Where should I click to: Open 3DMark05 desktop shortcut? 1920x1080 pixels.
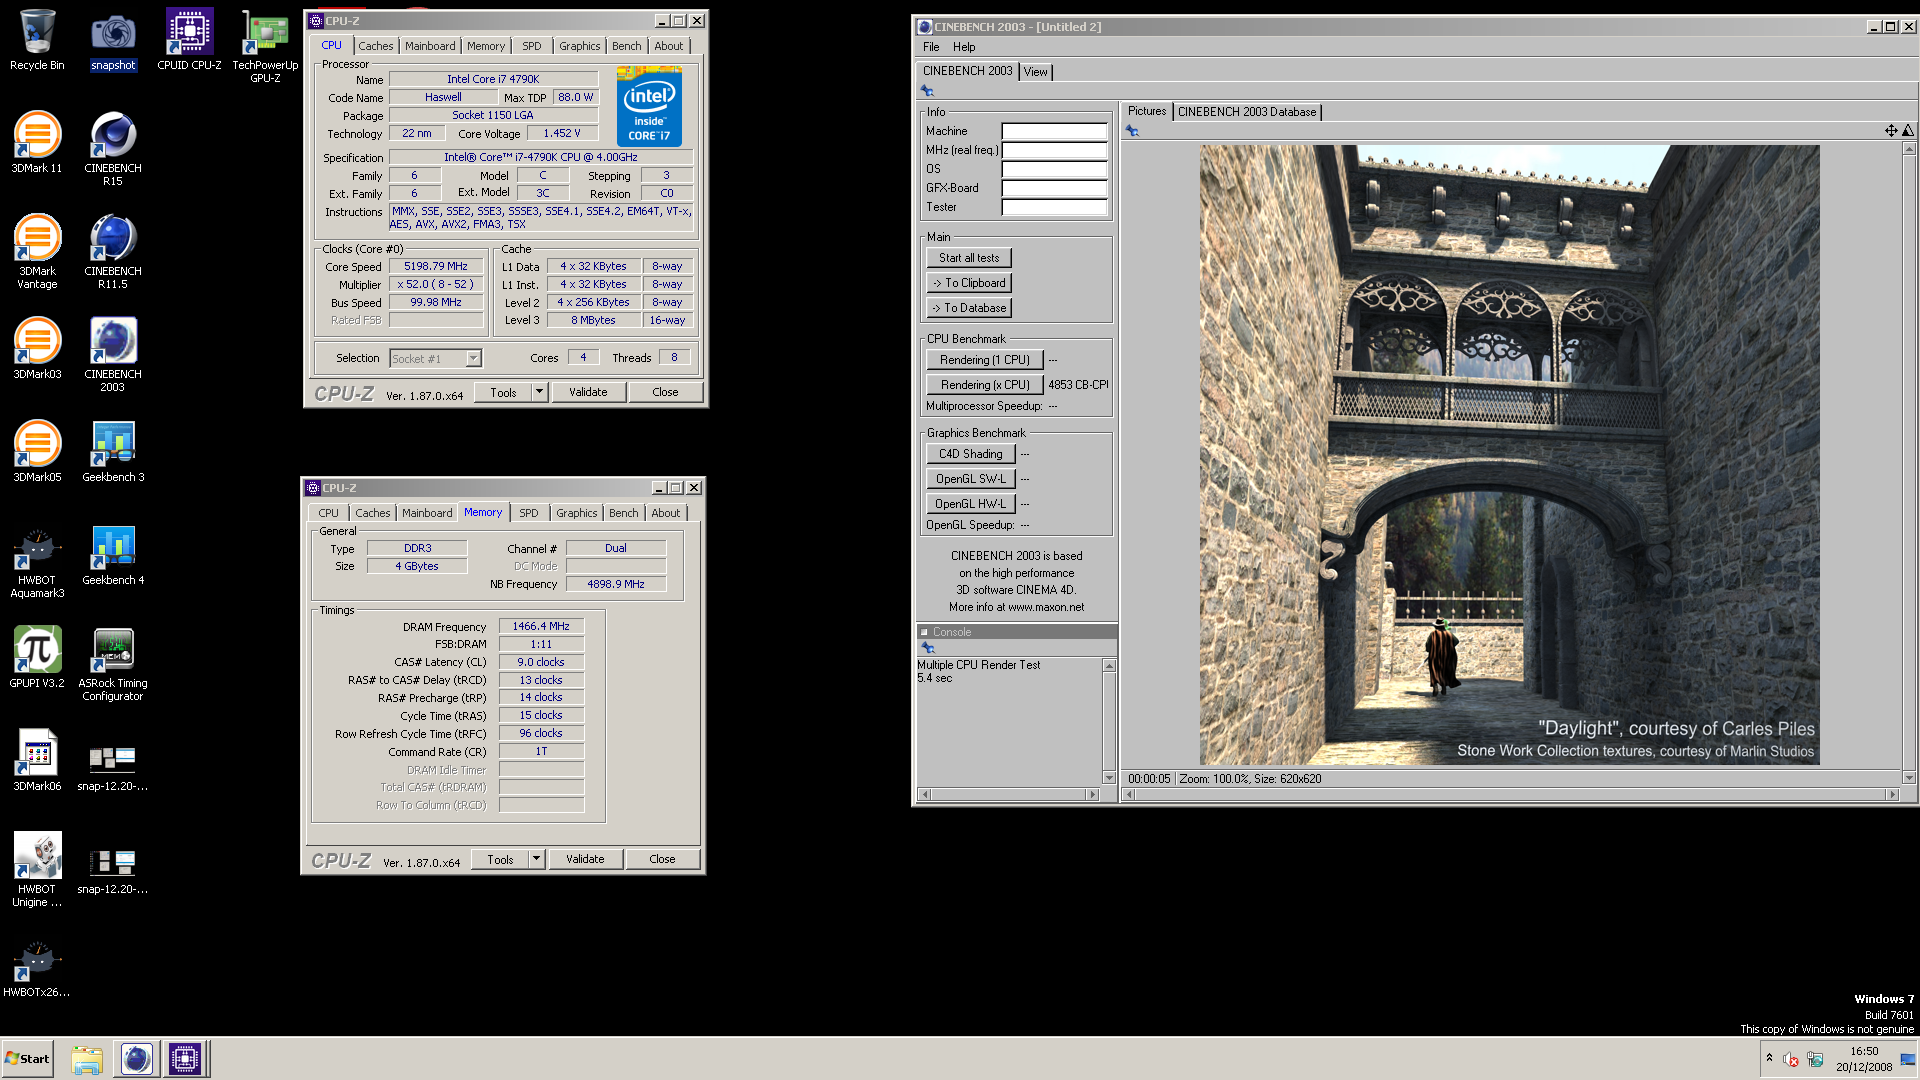tap(37, 451)
